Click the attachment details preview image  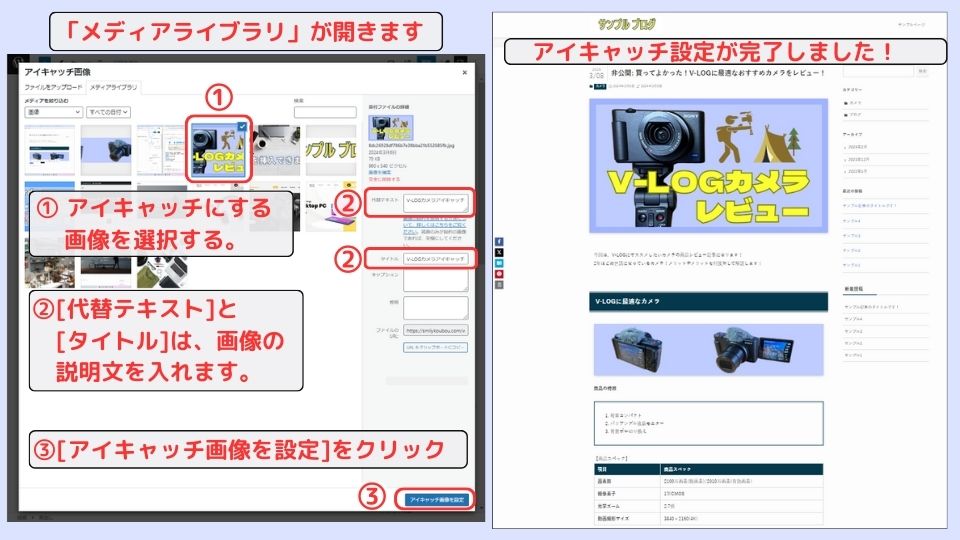(391, 129)
